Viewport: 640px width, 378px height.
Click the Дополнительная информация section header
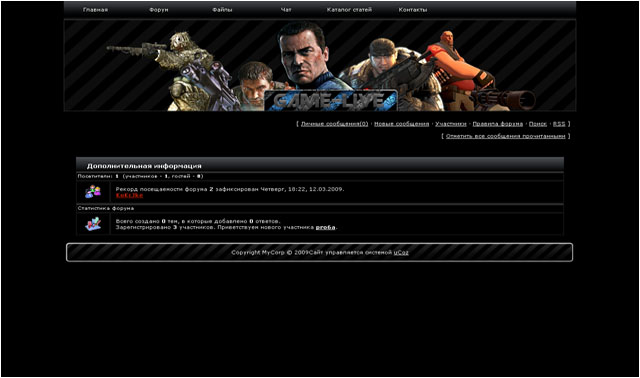(x=320, y=165)
